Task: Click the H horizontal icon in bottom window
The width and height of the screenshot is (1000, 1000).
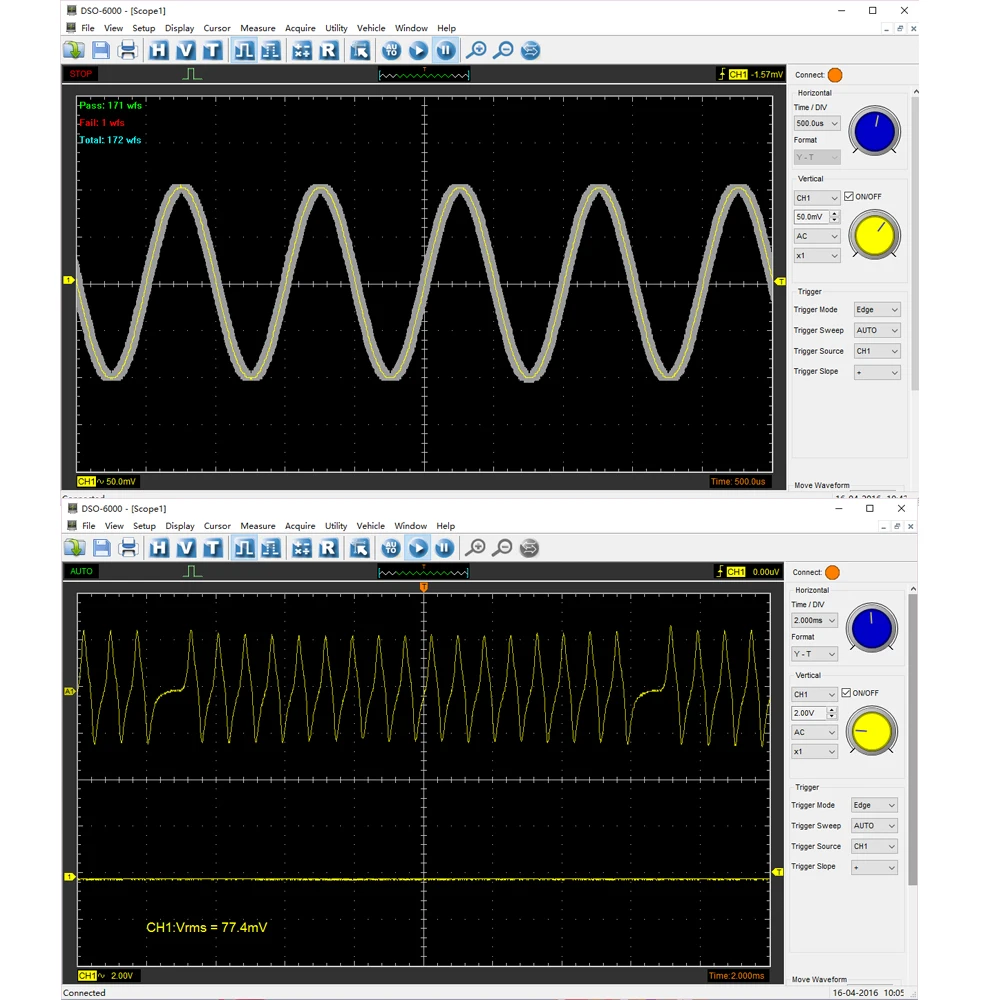Action: [159, 548]
